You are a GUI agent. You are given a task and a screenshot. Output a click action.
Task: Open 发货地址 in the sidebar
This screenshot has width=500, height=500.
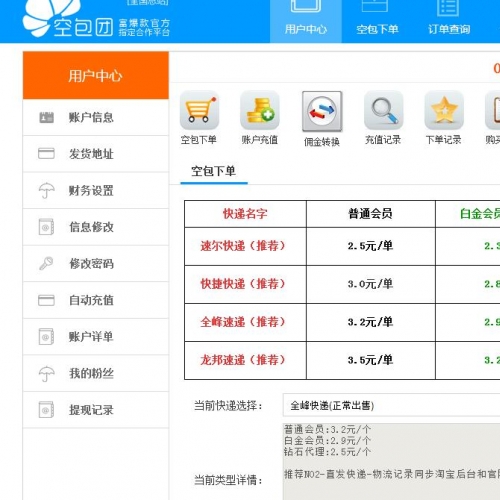tap(96, 154)
